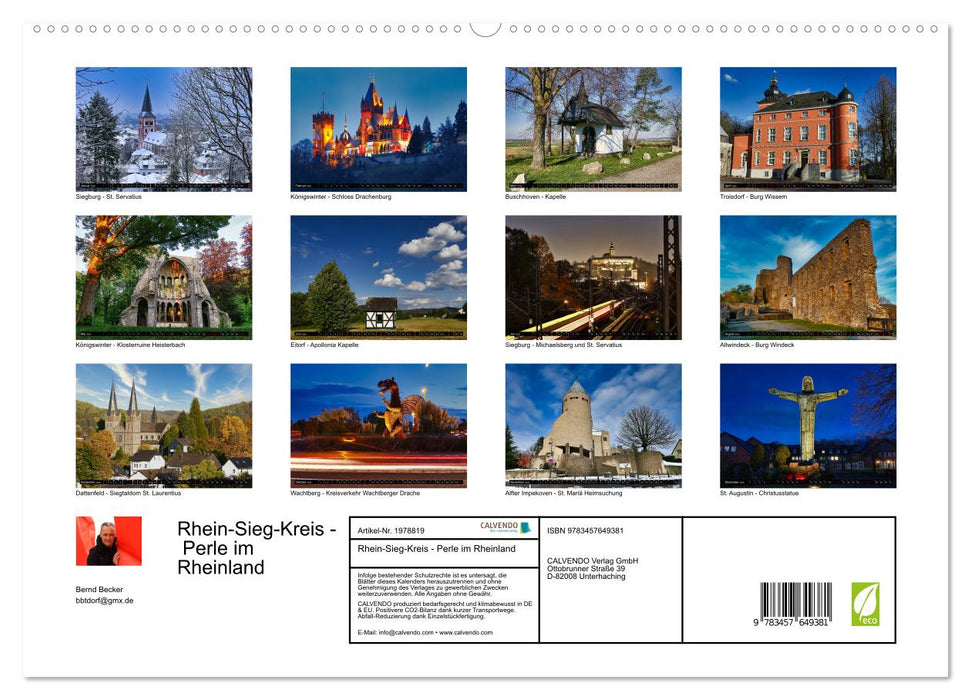Image resolution: width=971 pixels, height=700 pixels.
Task: Expand the Eitorf Apollonia Kapelle photo
Action: (x=378, y=275)
